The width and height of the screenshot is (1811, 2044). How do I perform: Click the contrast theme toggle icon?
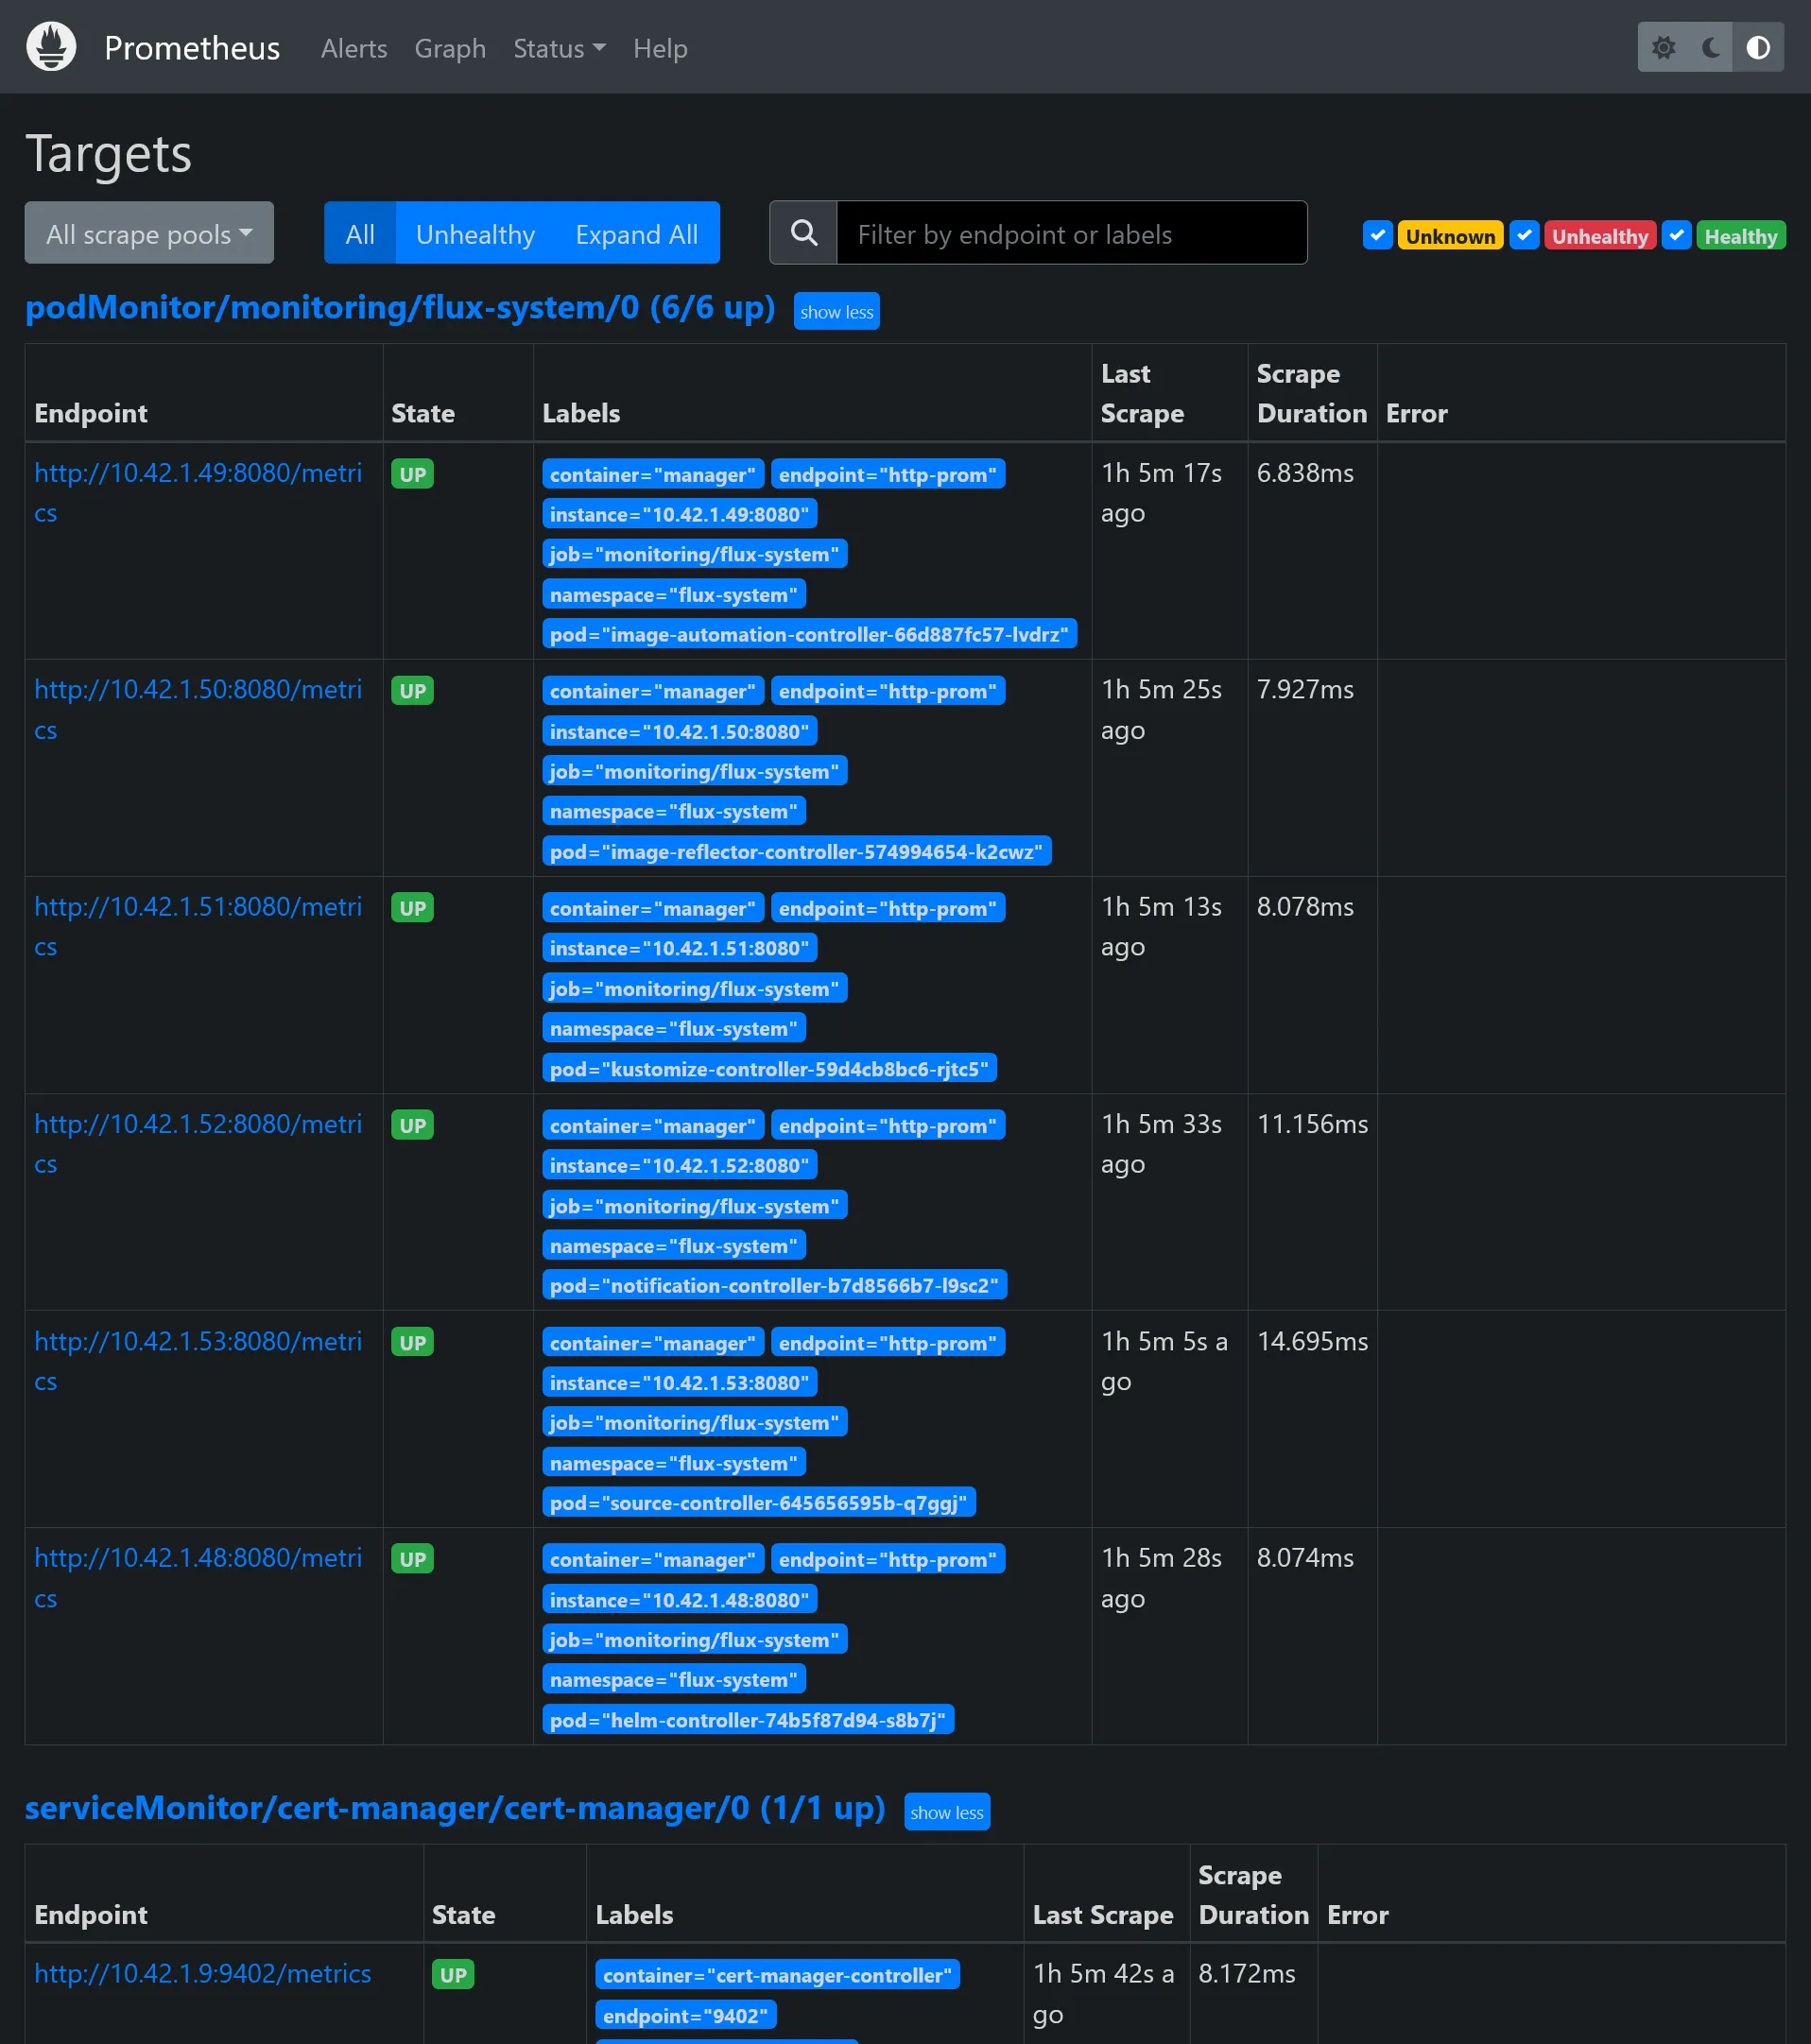coord(1758,47)
